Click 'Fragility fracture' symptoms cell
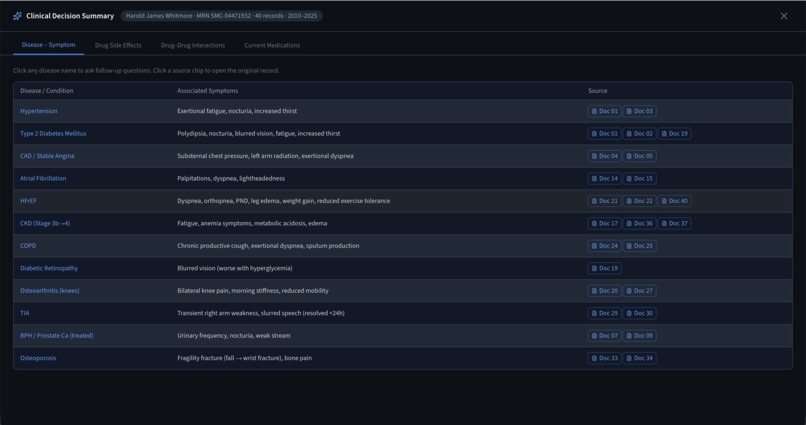 click(245, 358)
